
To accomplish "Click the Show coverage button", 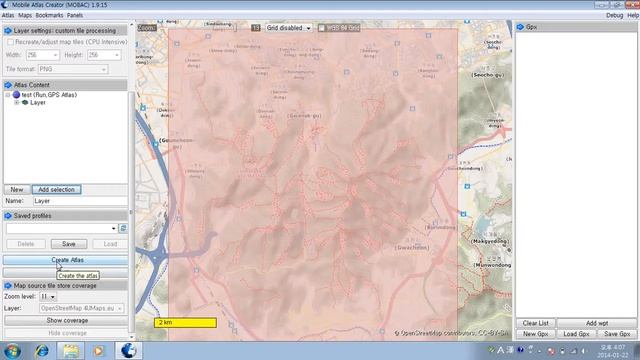I will [67, 321].
